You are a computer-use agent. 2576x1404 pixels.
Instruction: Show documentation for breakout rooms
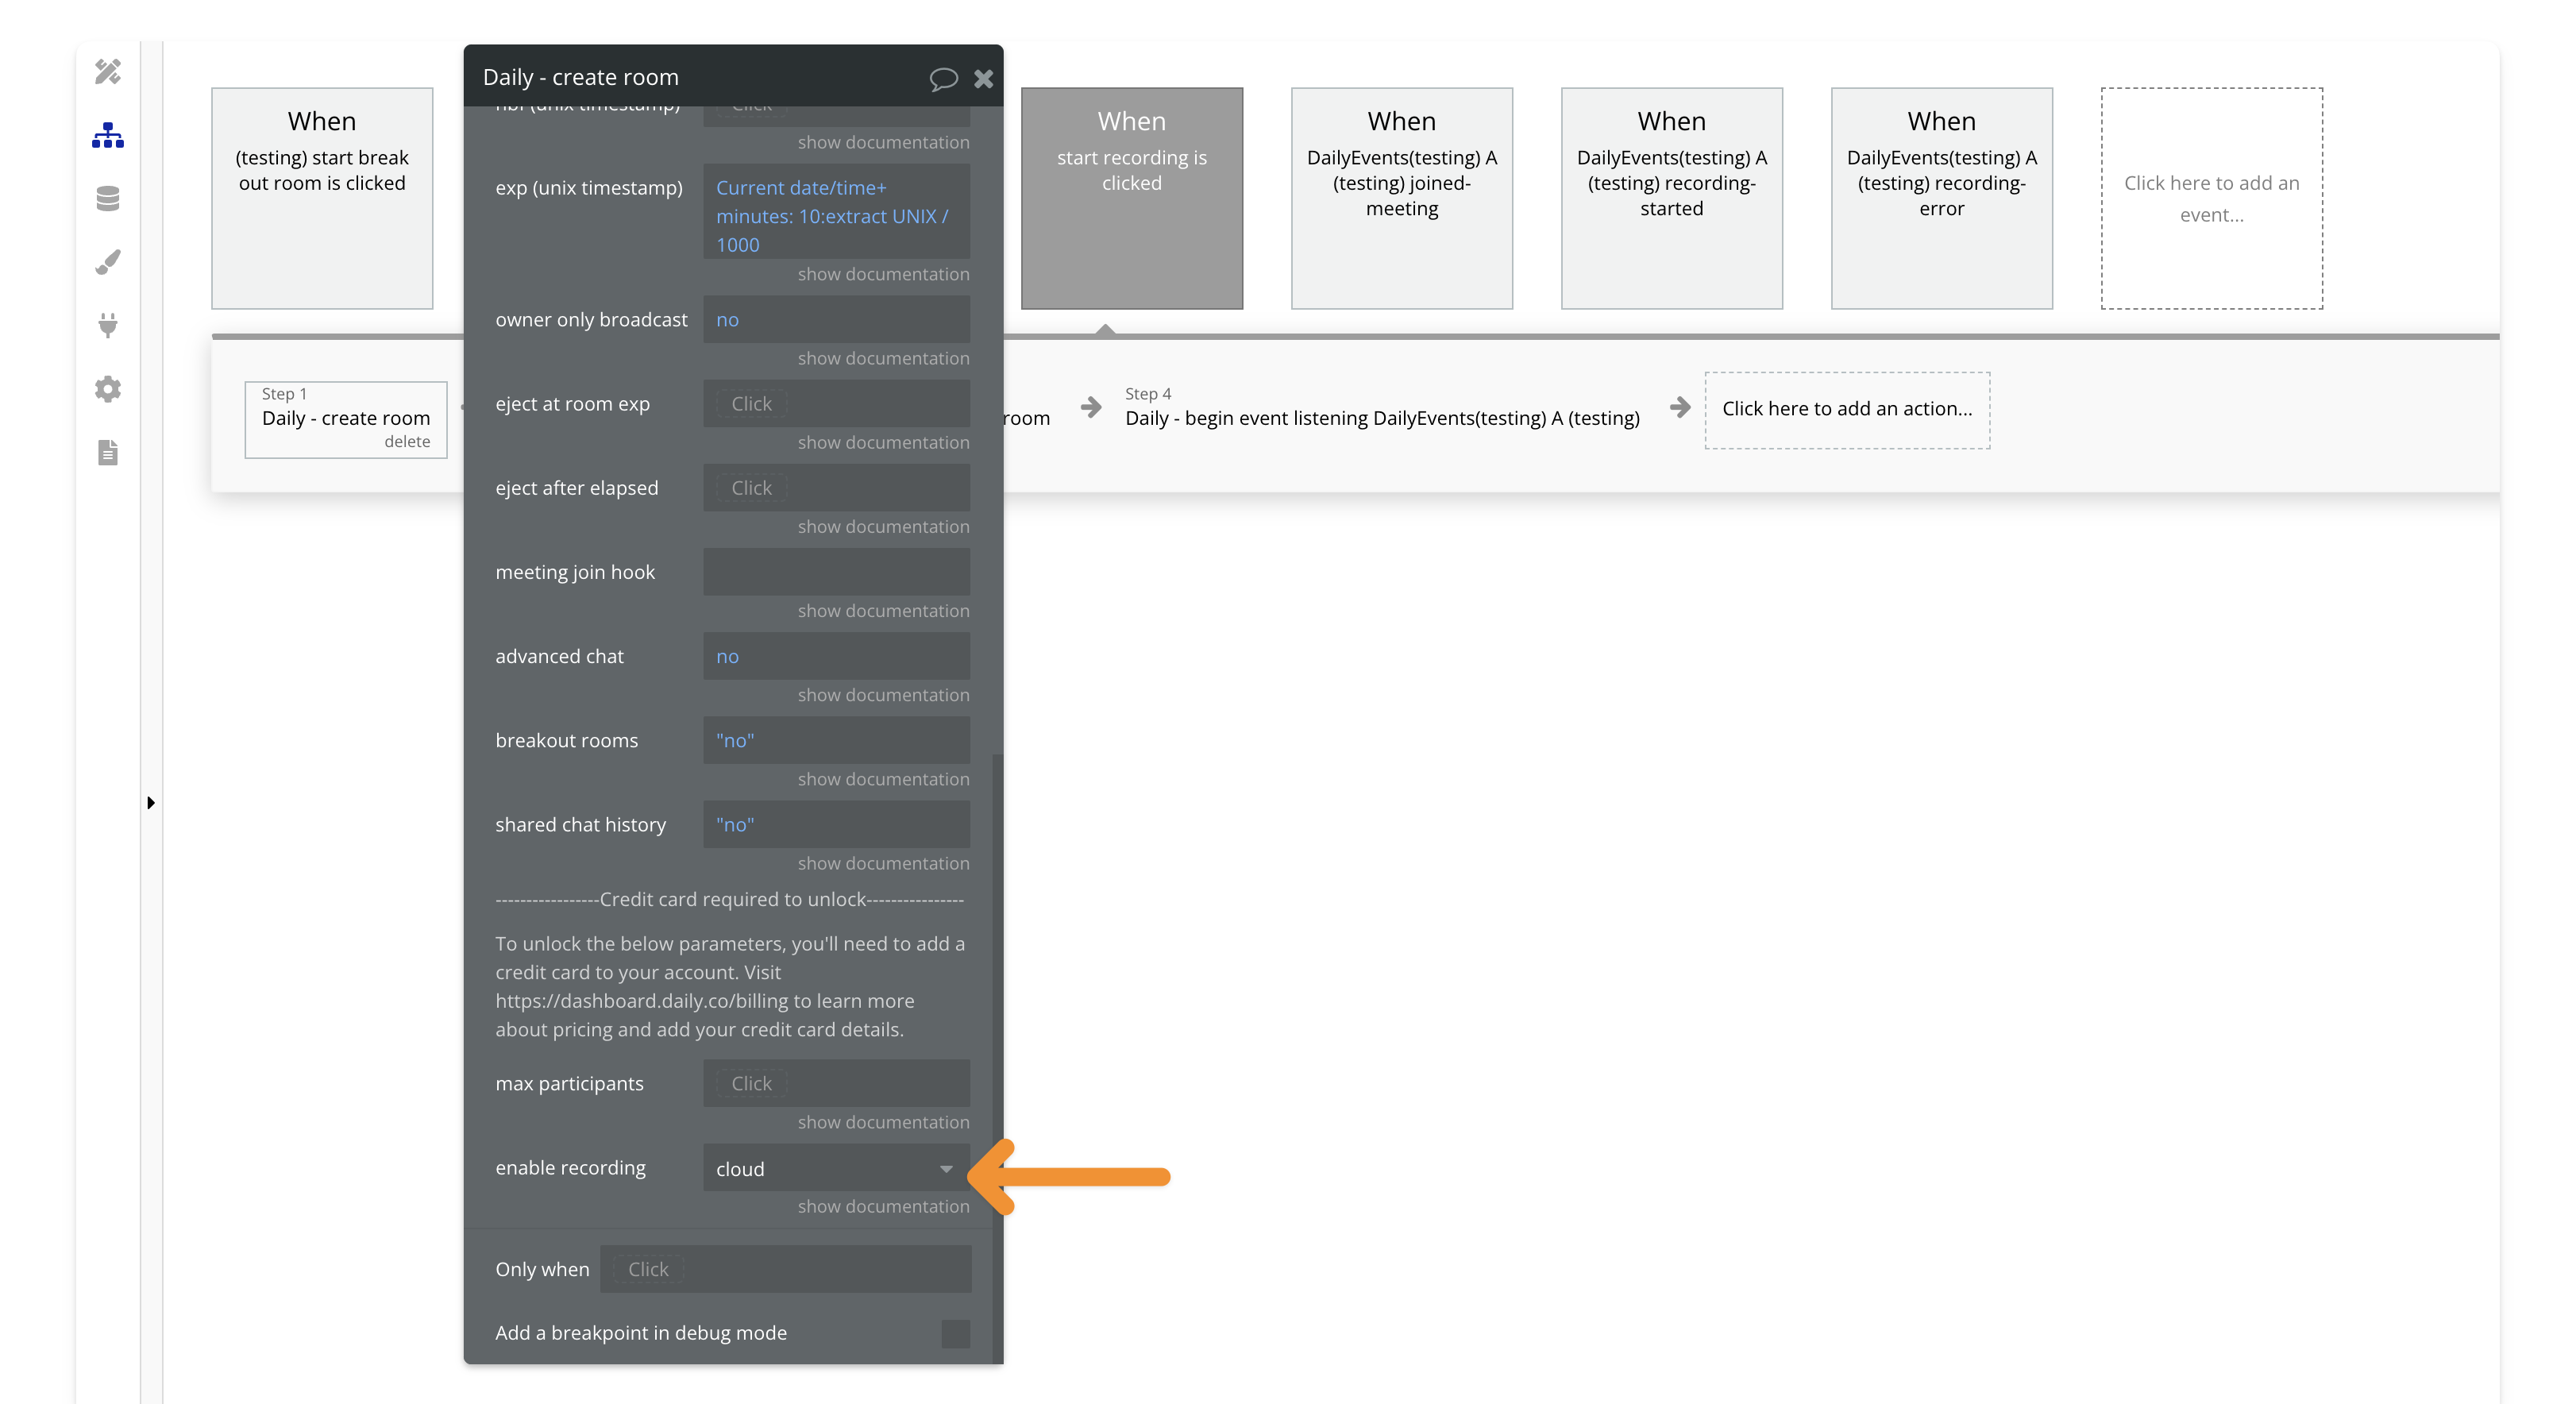coord(883,778)
